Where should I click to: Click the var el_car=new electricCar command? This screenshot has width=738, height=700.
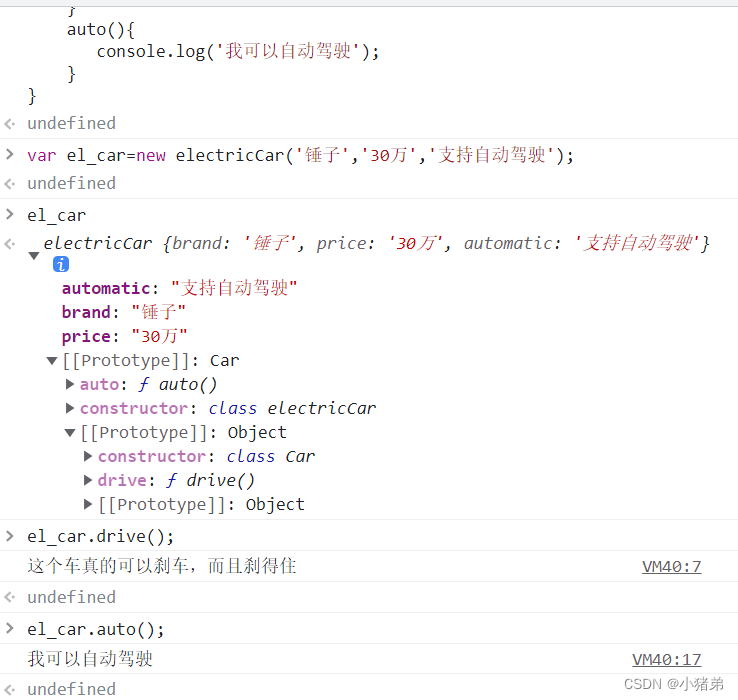point(300,155)
